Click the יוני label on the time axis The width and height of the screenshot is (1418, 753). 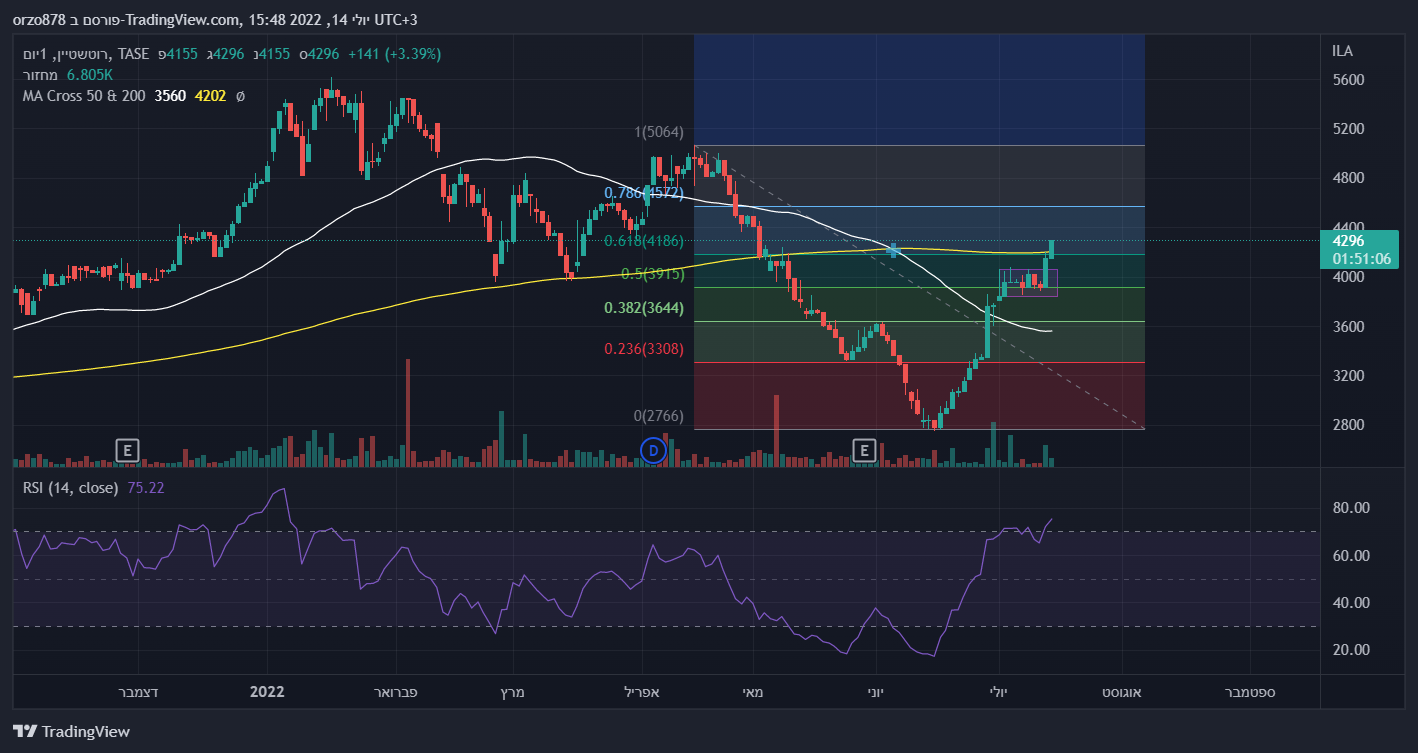click(x=876, y=692)
